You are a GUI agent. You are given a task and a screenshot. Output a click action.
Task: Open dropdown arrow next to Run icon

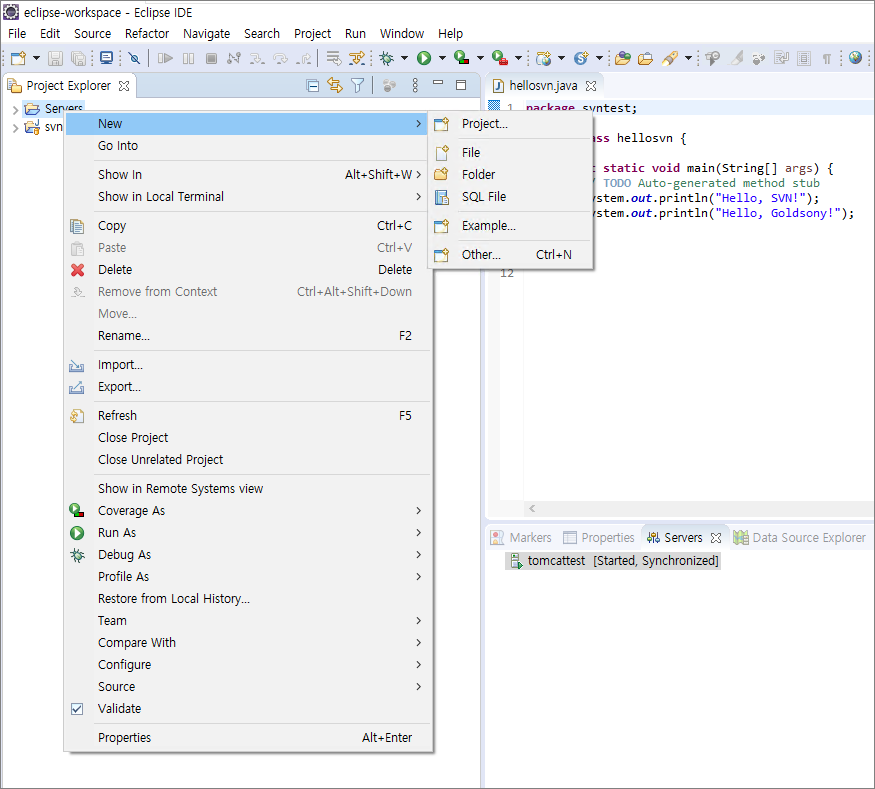[442, 58]
